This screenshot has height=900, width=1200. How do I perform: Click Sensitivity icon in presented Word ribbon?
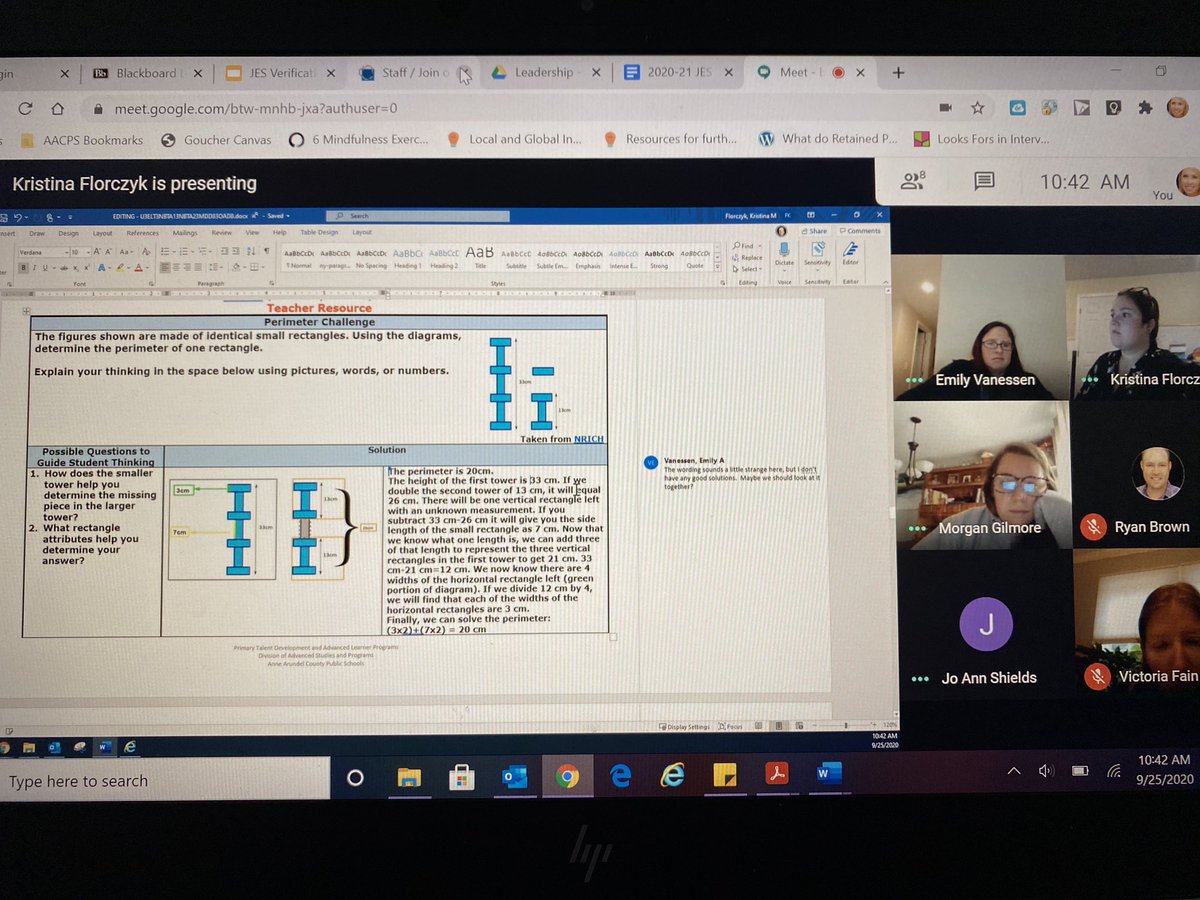pos(817,250)
